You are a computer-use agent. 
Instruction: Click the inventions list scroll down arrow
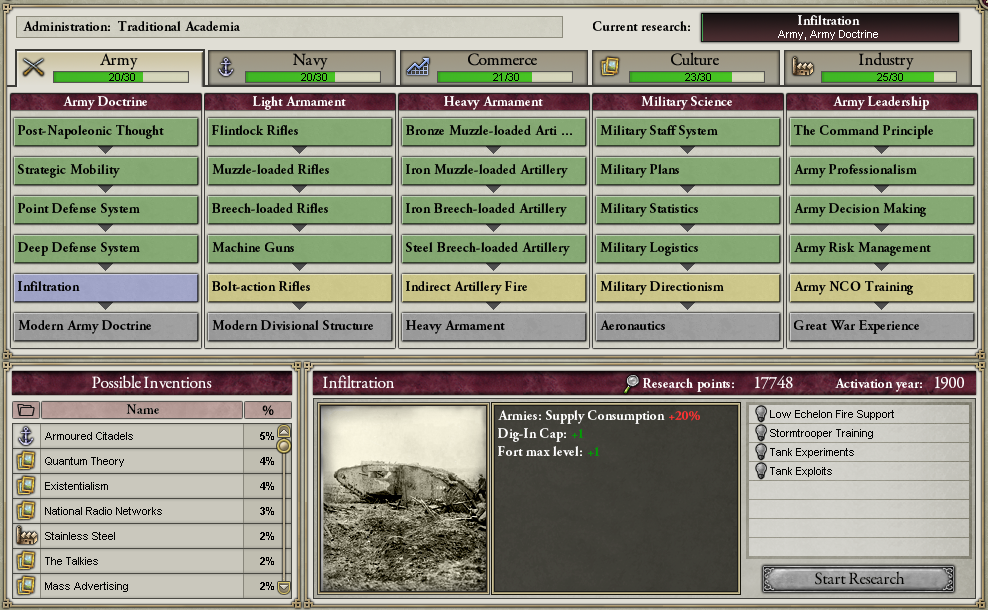coord(284,587)
